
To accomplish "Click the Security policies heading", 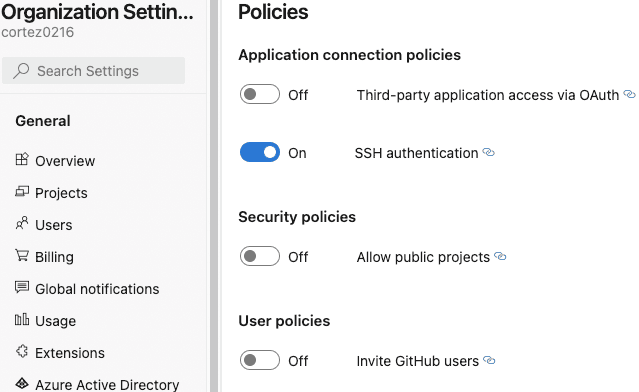I will (x=297, y=217).
